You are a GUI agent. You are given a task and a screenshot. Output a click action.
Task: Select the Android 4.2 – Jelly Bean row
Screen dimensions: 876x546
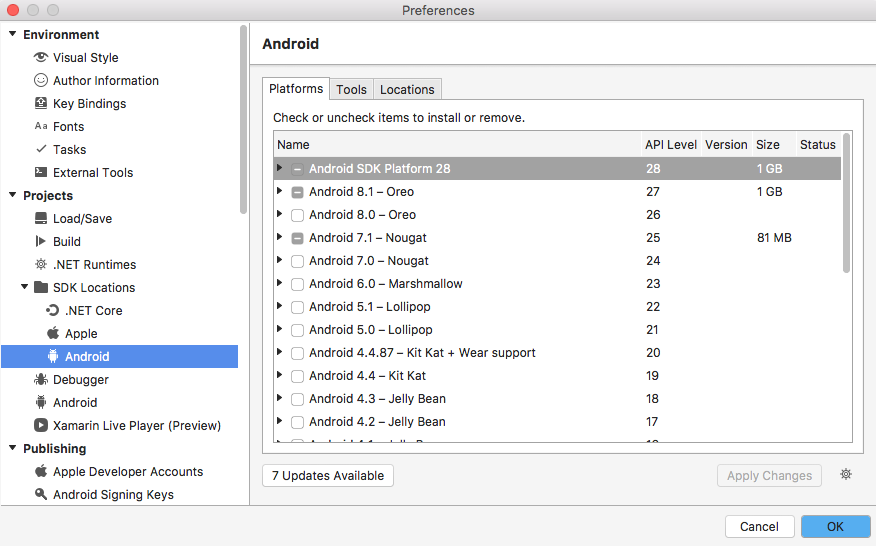point(558,421)
